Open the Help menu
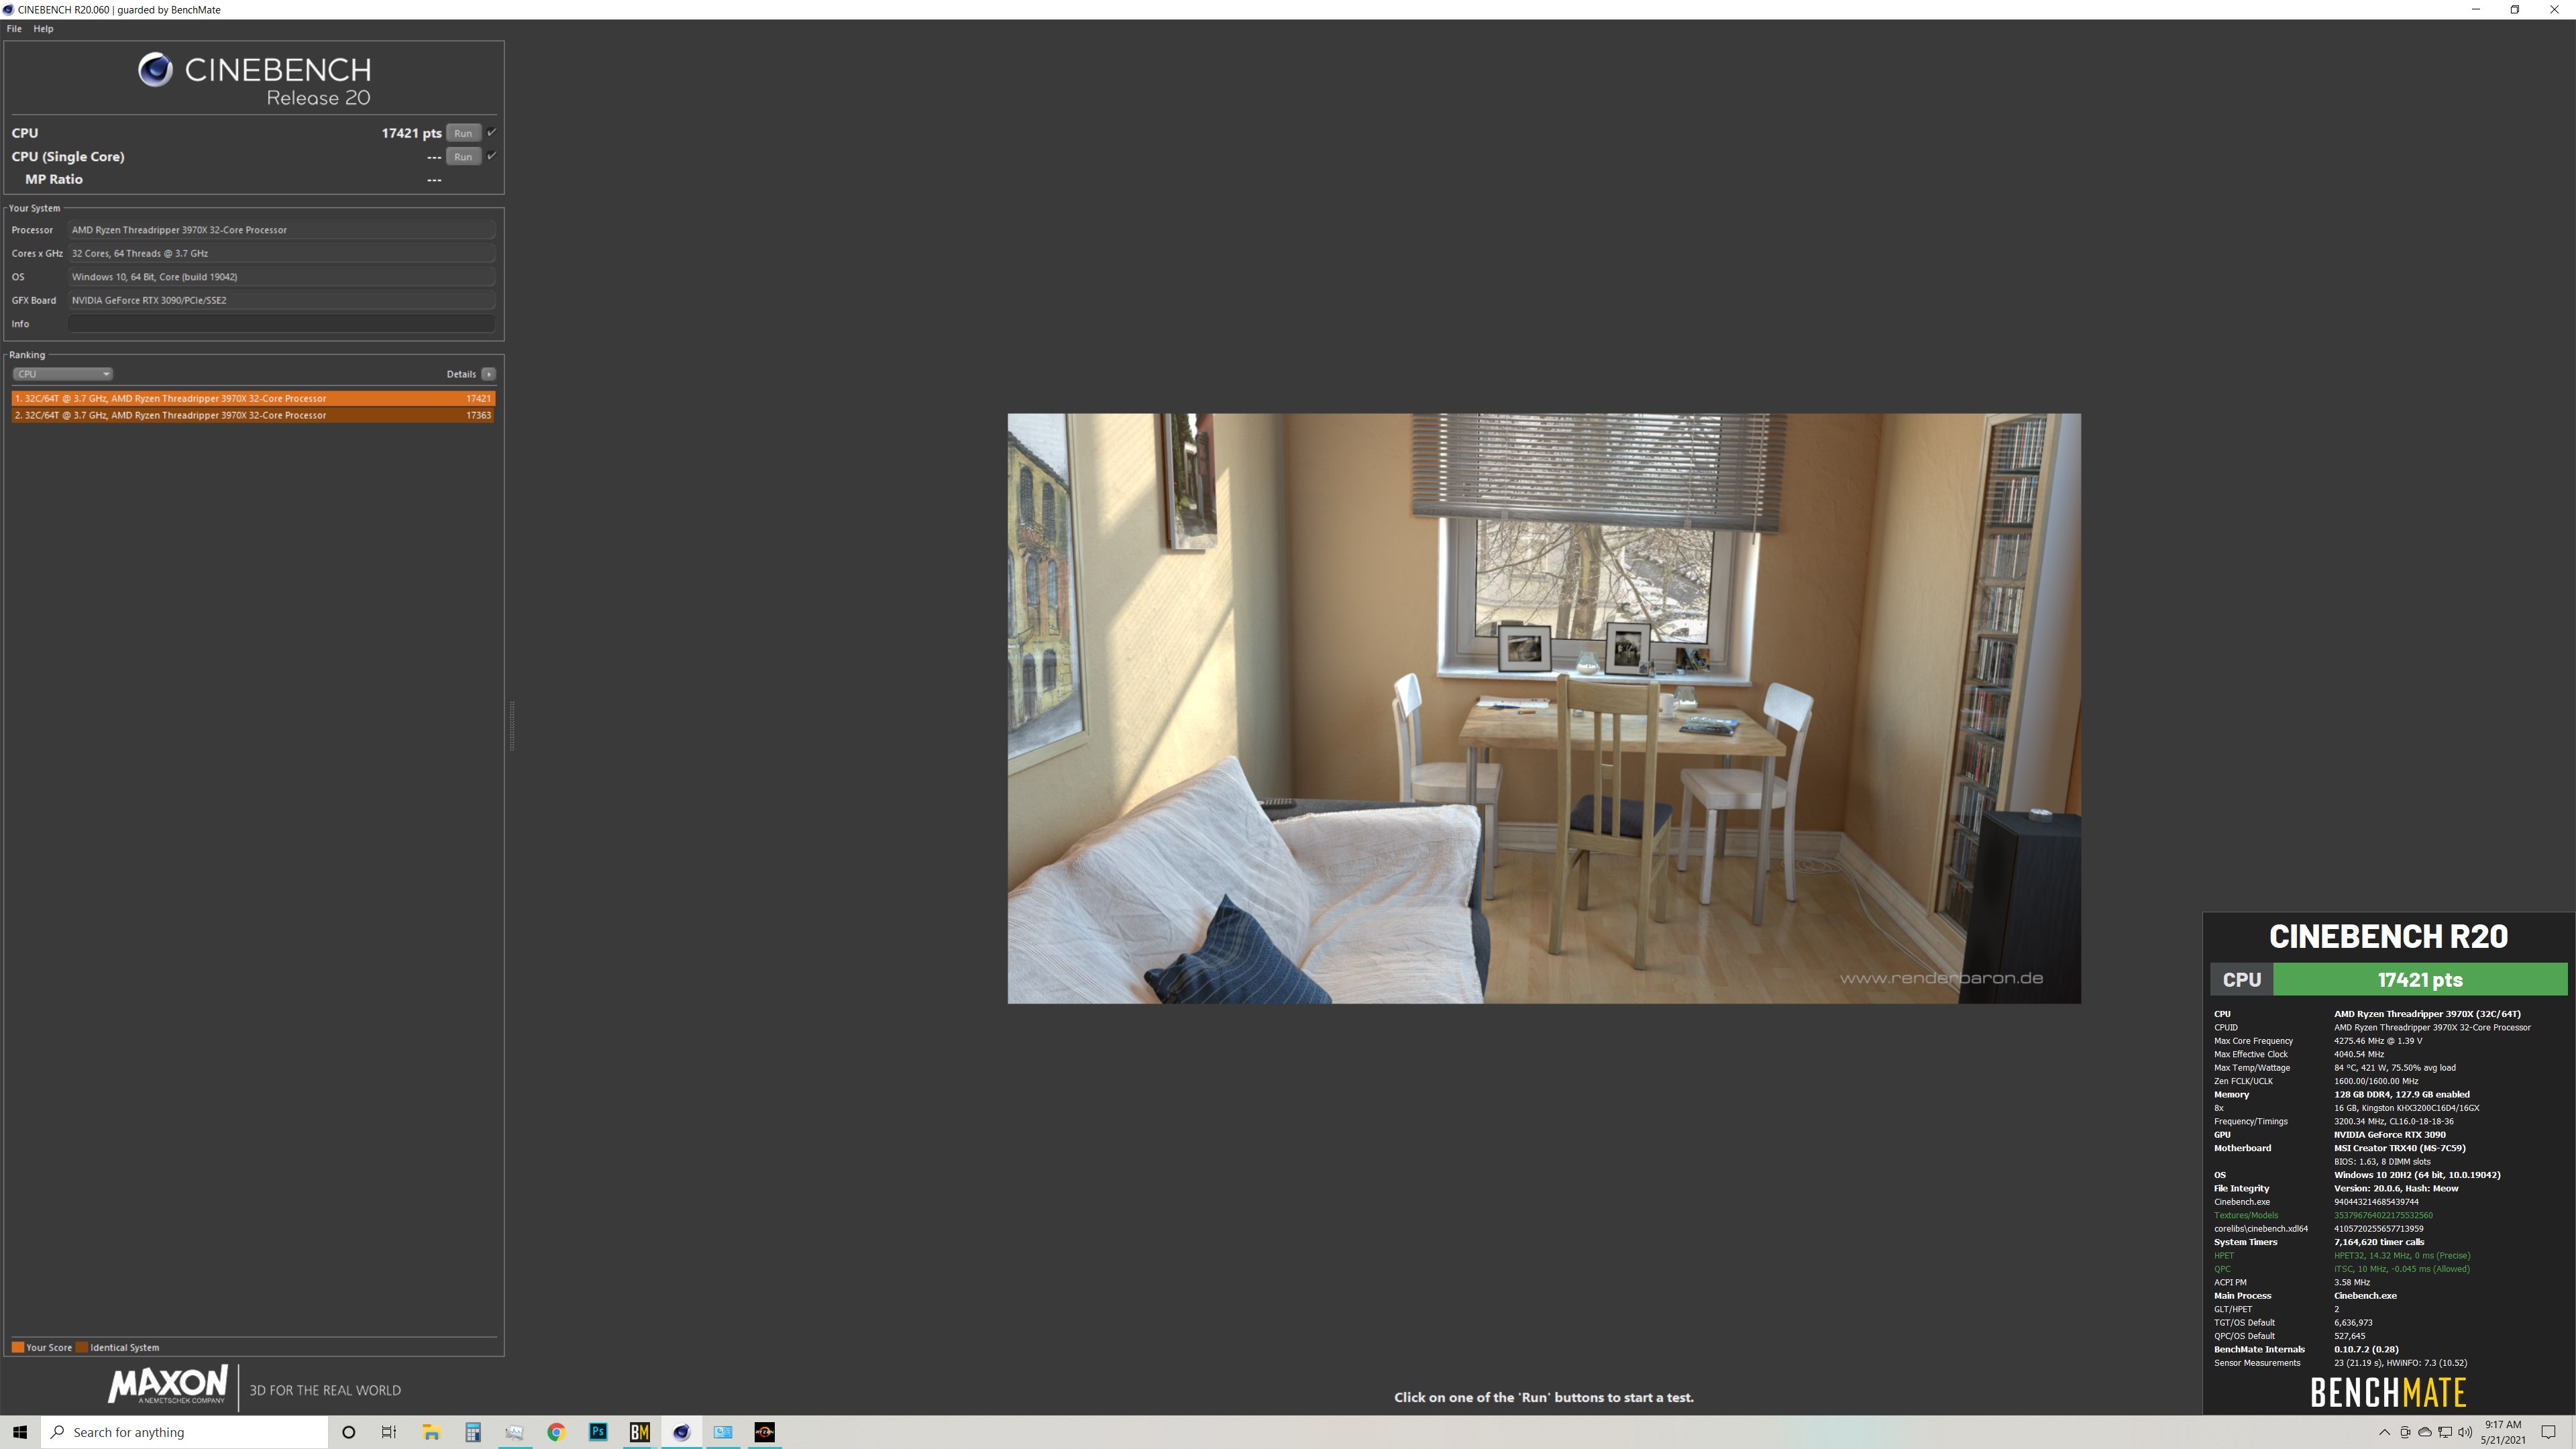Image resolution: width=2576 pixels, height=1449 pixels. pos(43,29)
